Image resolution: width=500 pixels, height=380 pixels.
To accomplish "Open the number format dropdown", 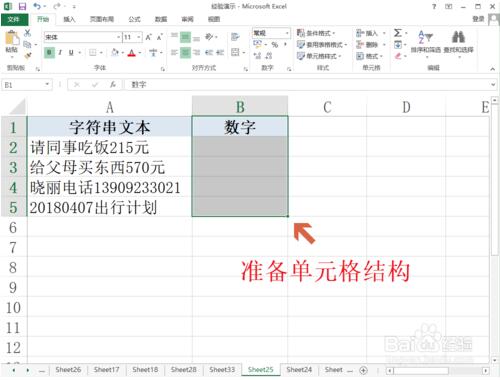I will [287, 33].
